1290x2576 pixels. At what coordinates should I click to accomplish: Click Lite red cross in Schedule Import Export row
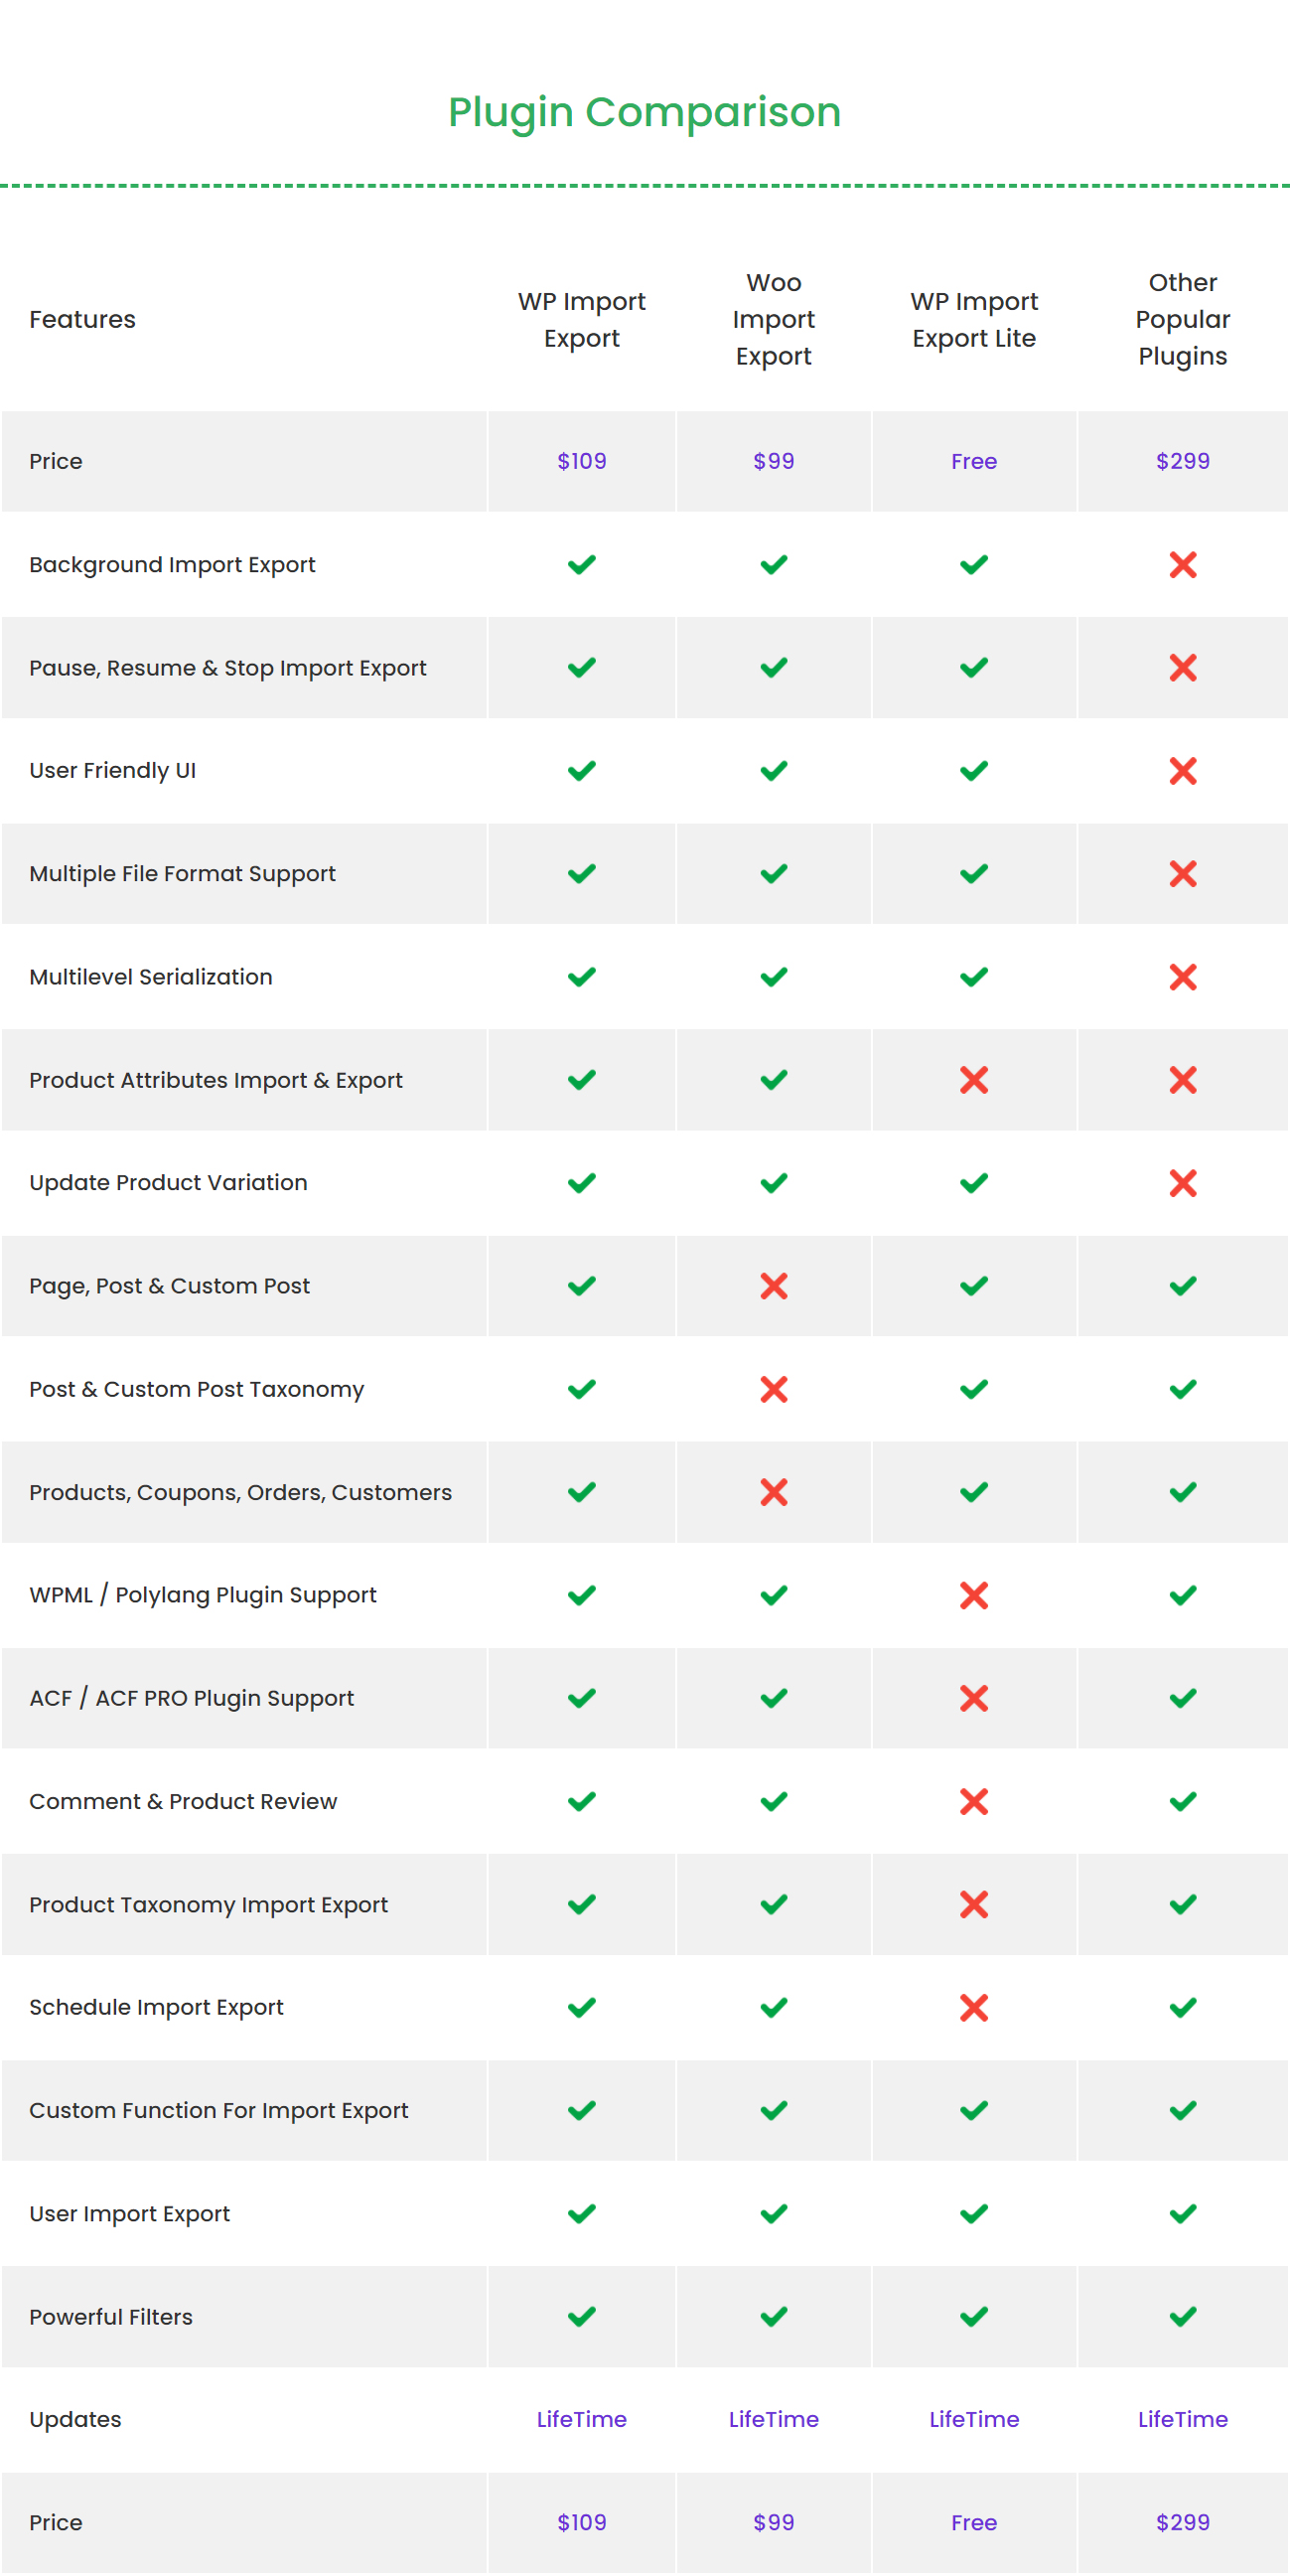pos(973,2007)
